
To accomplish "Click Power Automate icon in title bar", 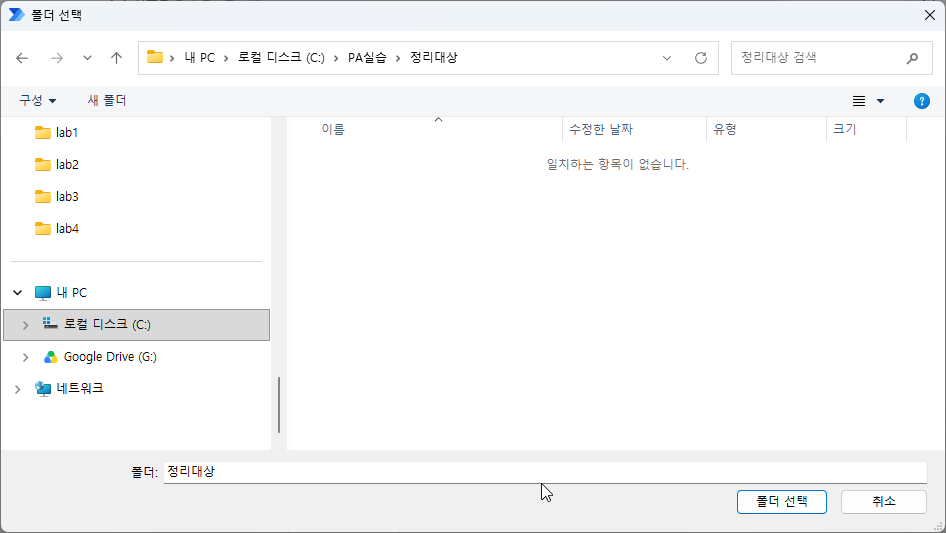I will 16,14.
